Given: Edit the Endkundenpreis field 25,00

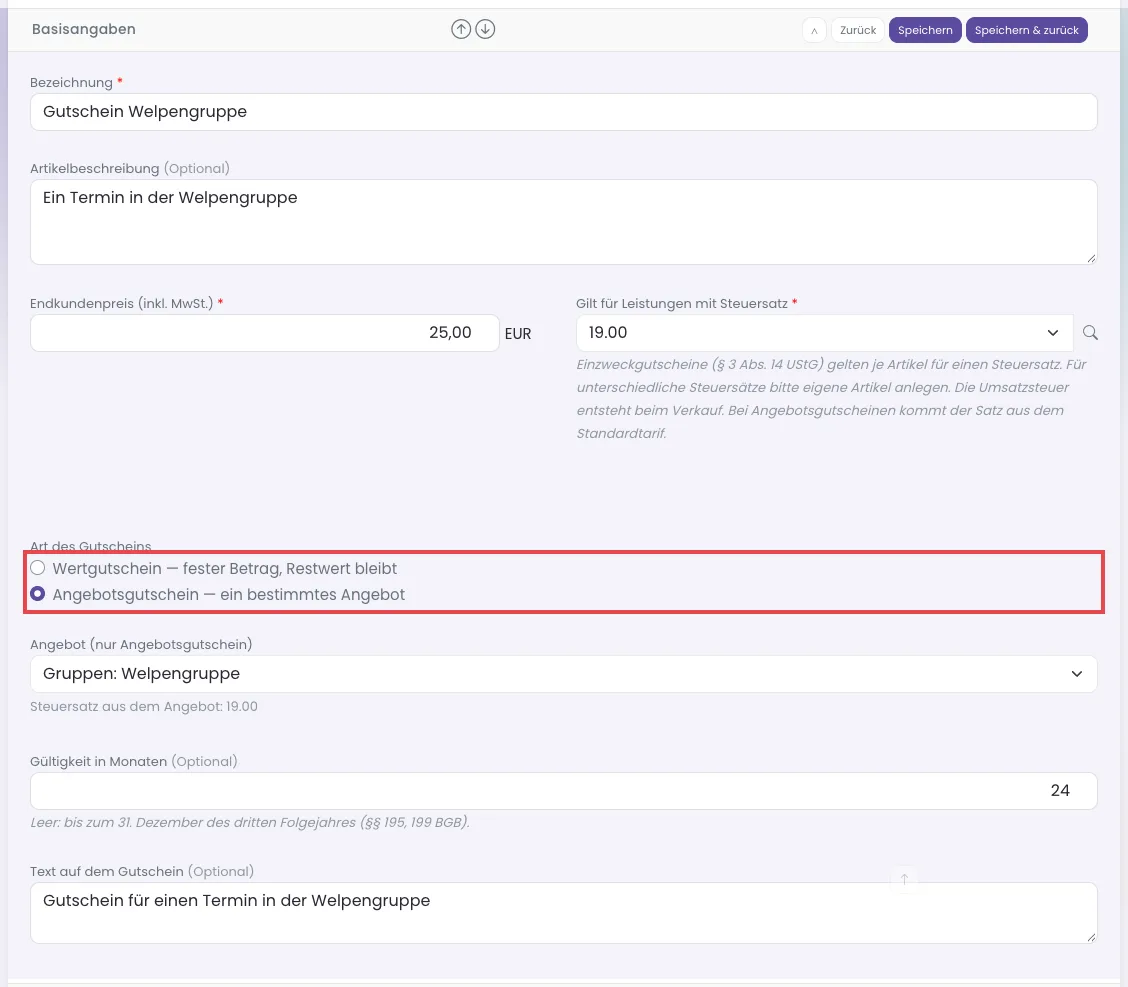Looking at the screenshot, I should click(x=265, y=333).
